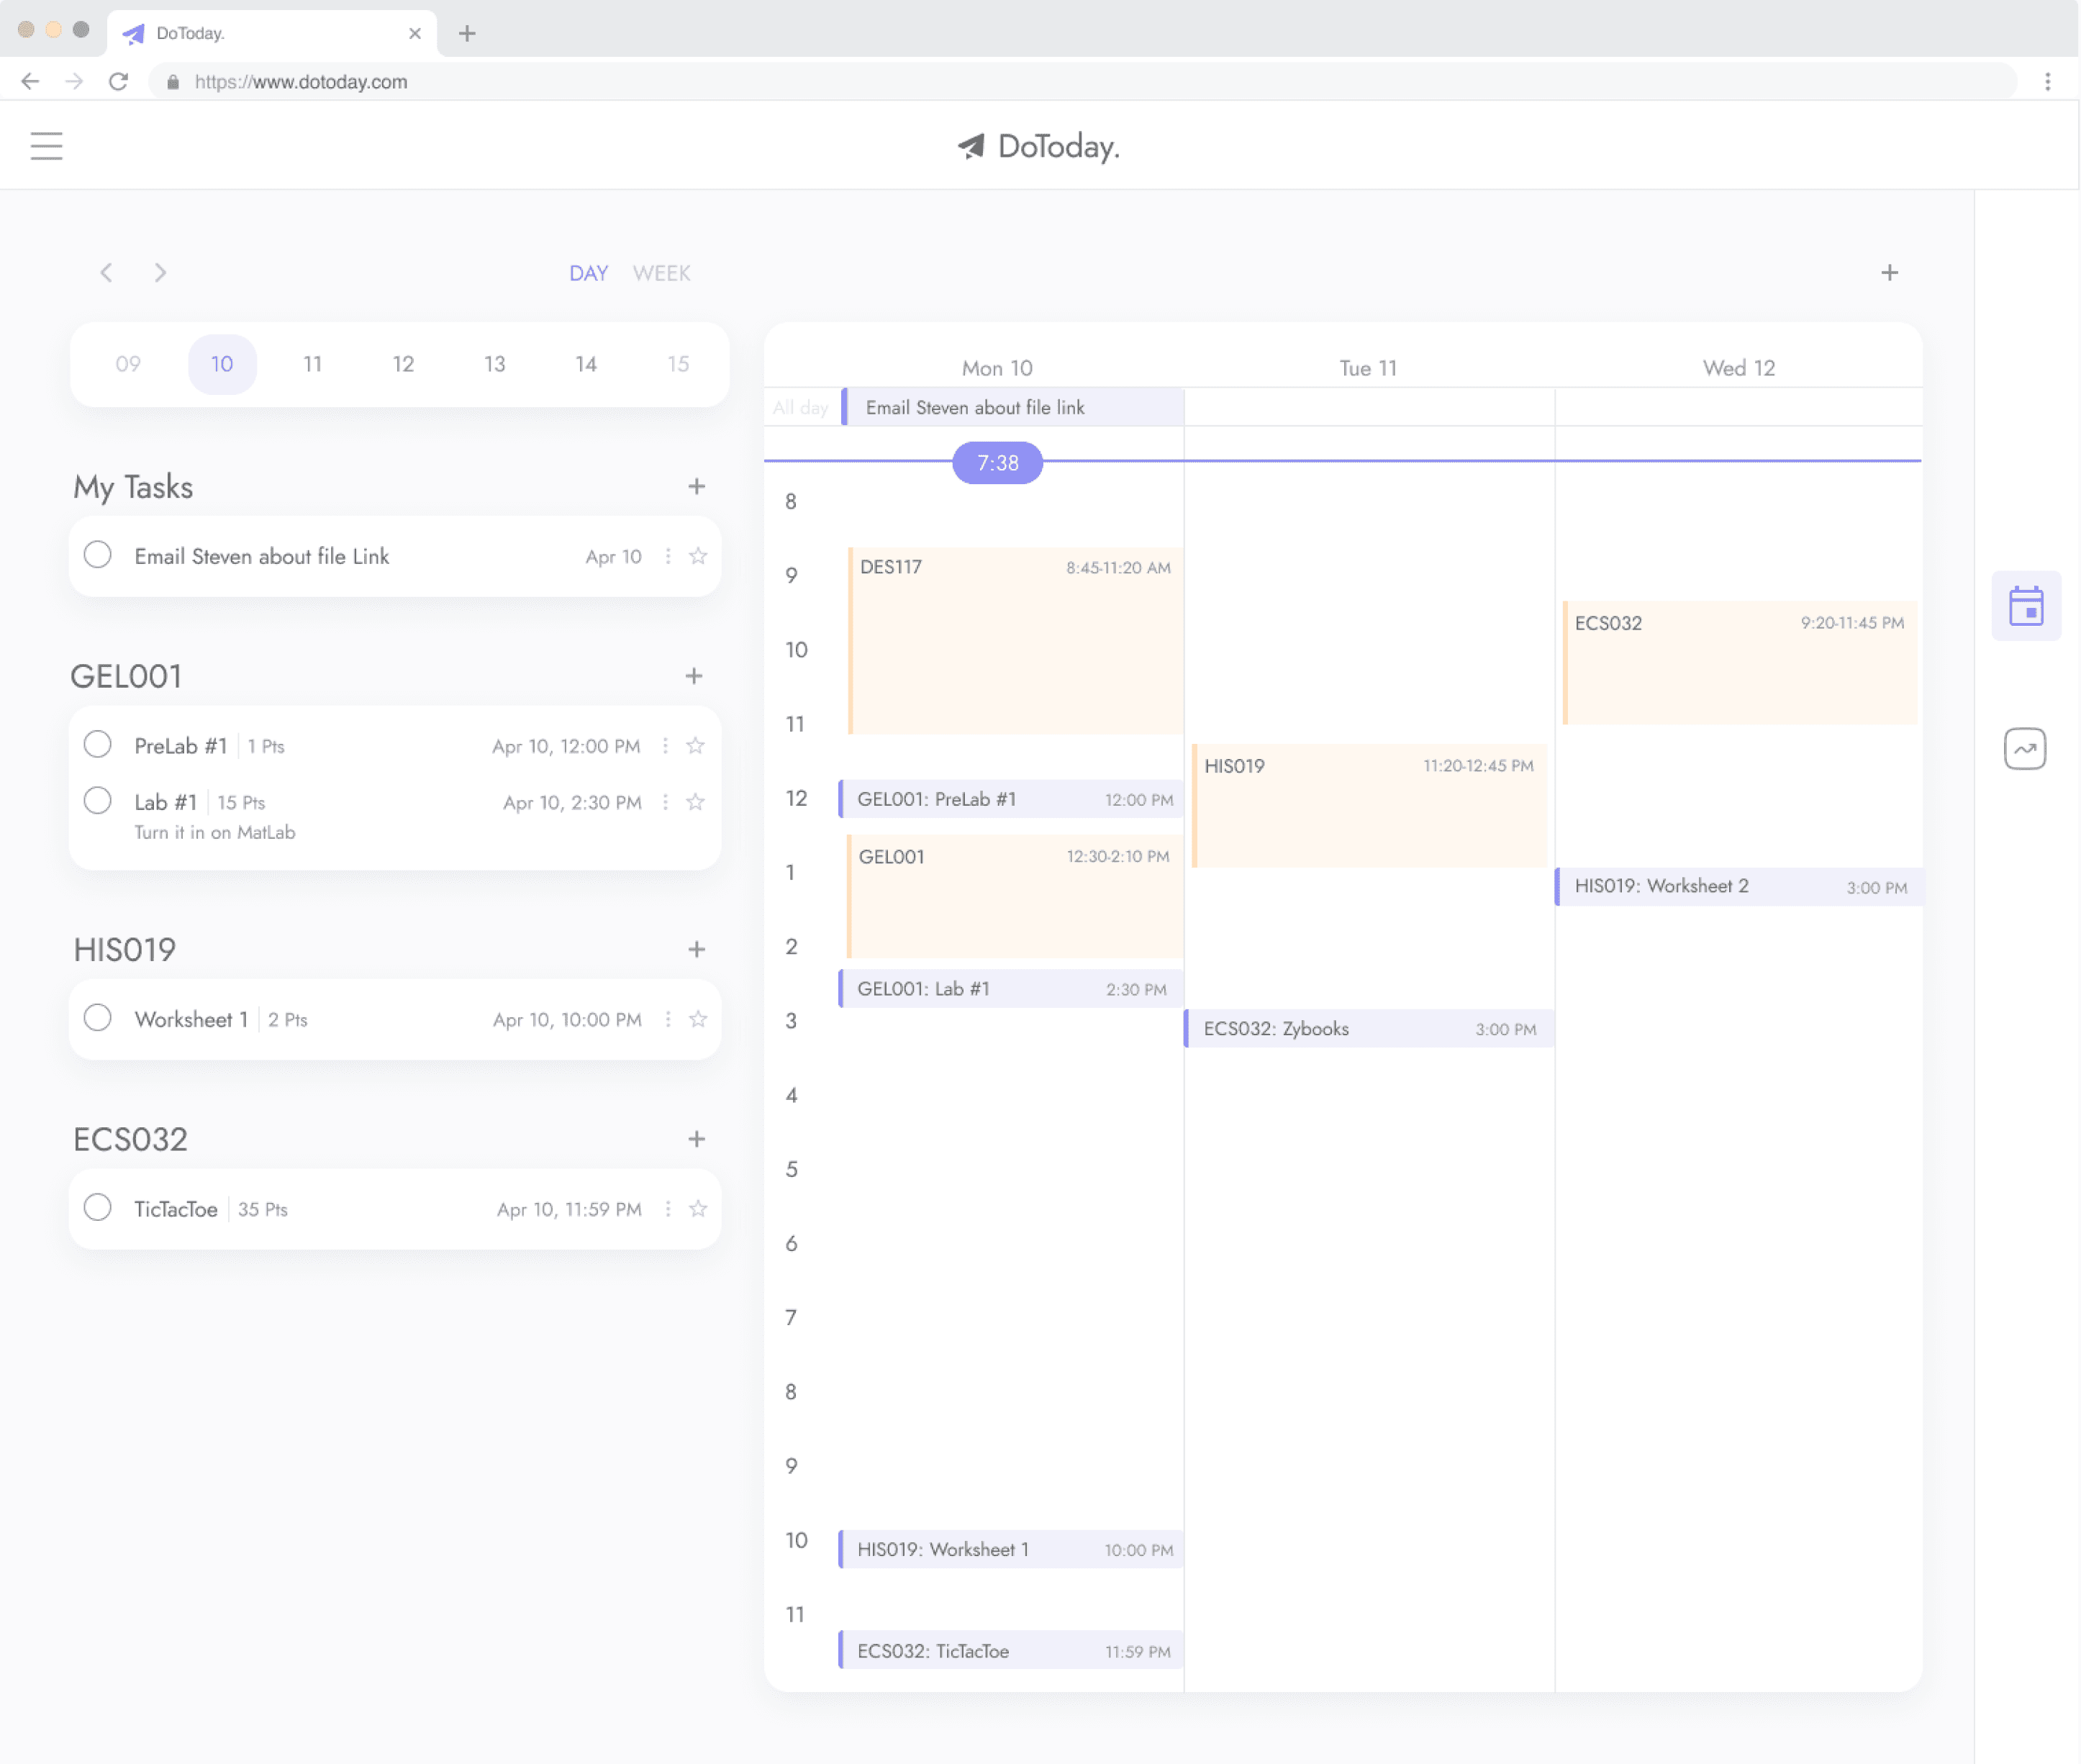Click the site lock icon in address bar

pyautogui.click(x=173, y=81)
